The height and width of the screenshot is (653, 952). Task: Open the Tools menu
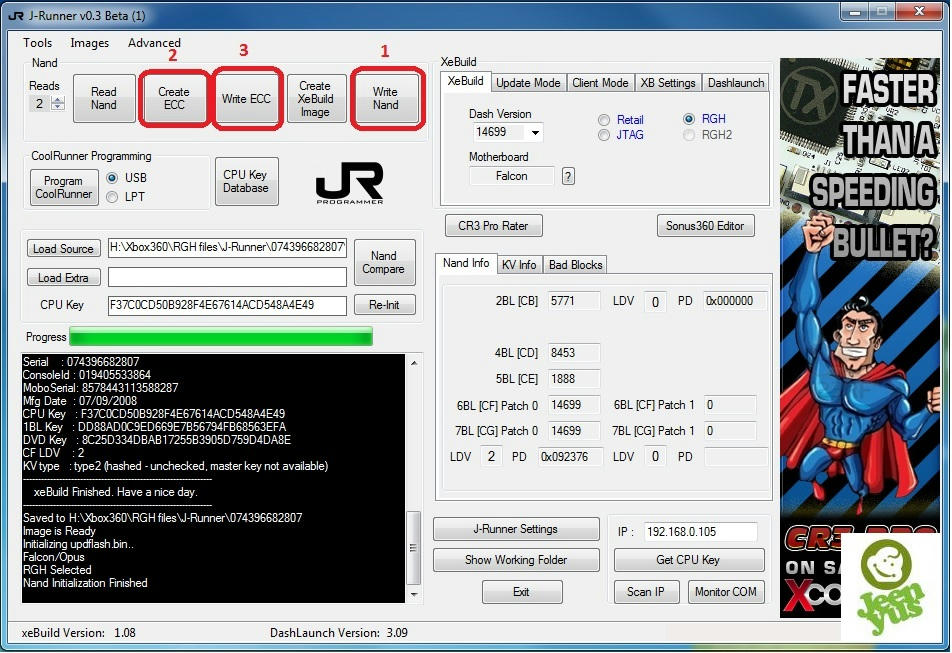point(37,43)
